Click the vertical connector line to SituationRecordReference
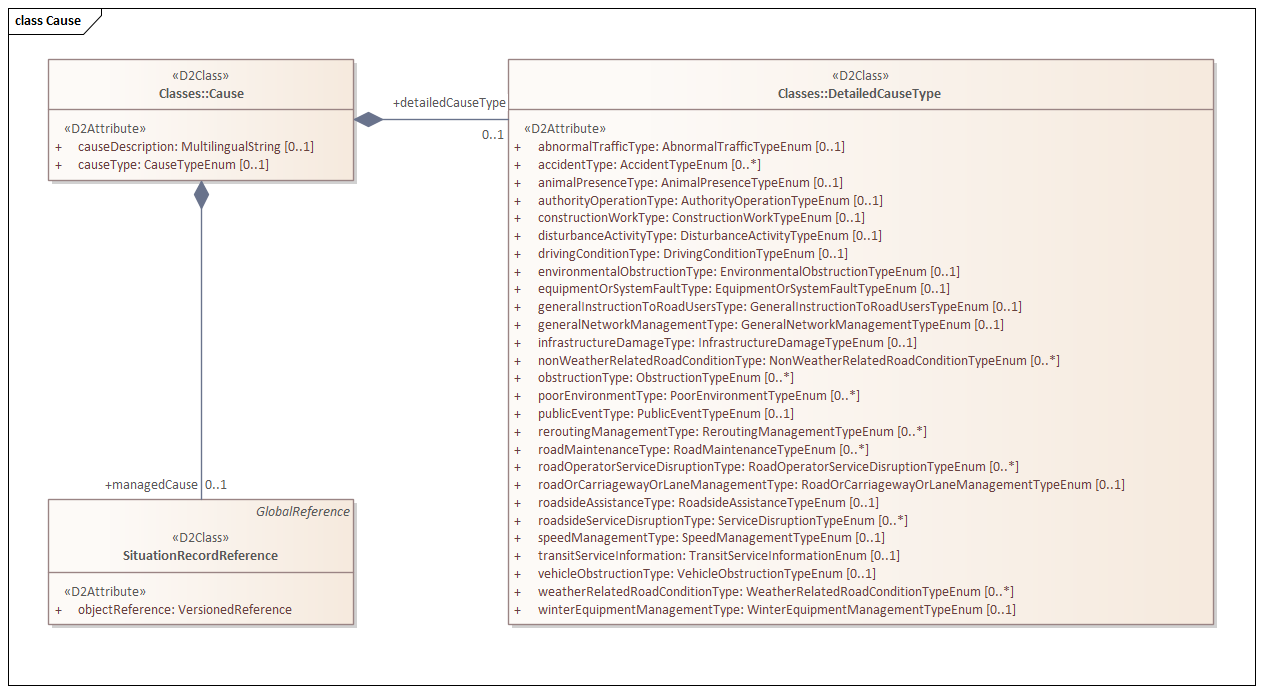 [202, 350]
